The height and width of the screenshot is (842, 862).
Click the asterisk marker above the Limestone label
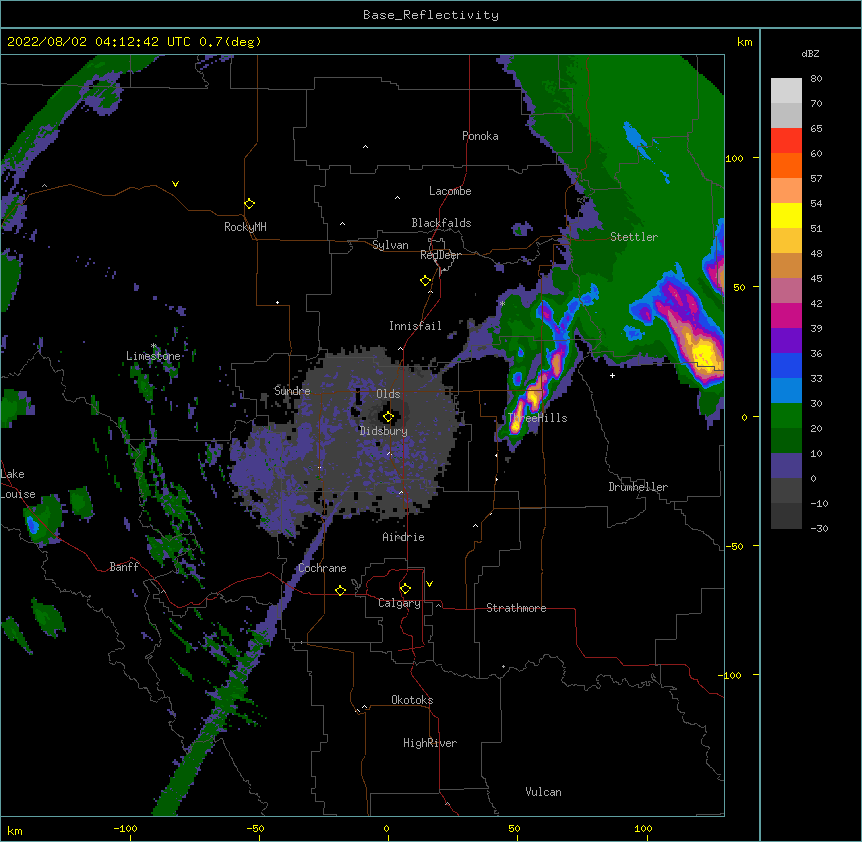point(154,346)
